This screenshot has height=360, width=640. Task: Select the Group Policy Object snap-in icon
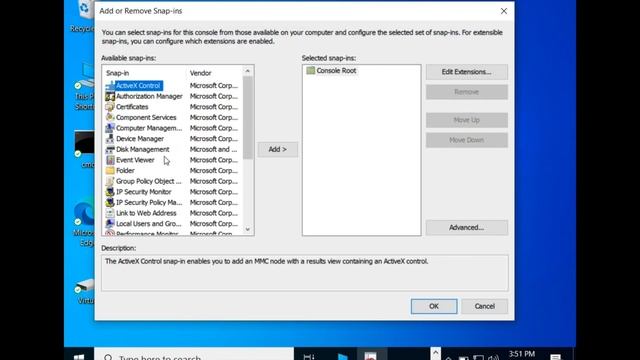[x=110, y=181]
